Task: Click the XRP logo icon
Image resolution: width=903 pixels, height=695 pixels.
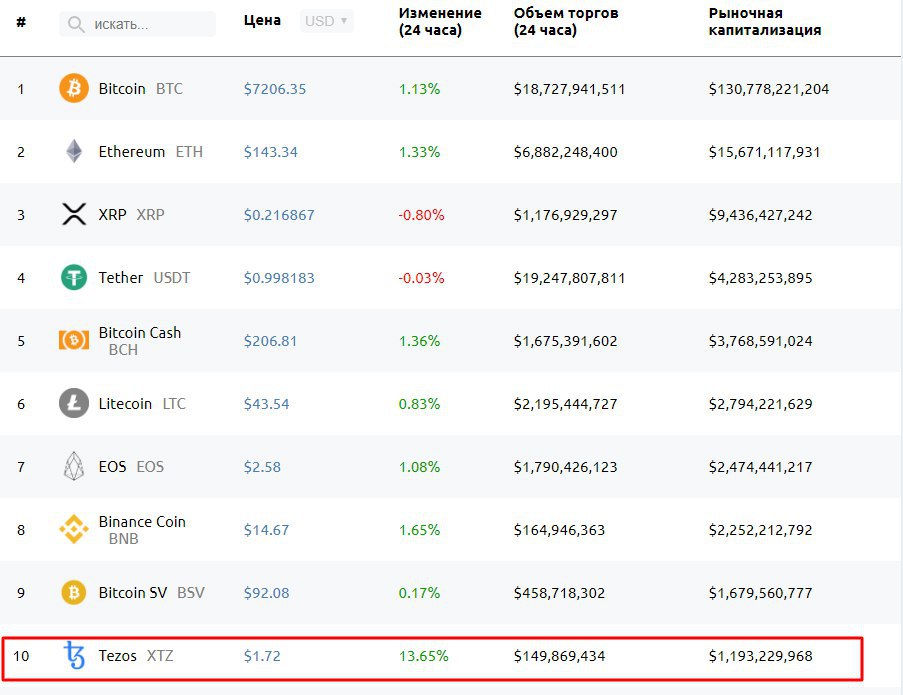Action: tap(74, 214)
